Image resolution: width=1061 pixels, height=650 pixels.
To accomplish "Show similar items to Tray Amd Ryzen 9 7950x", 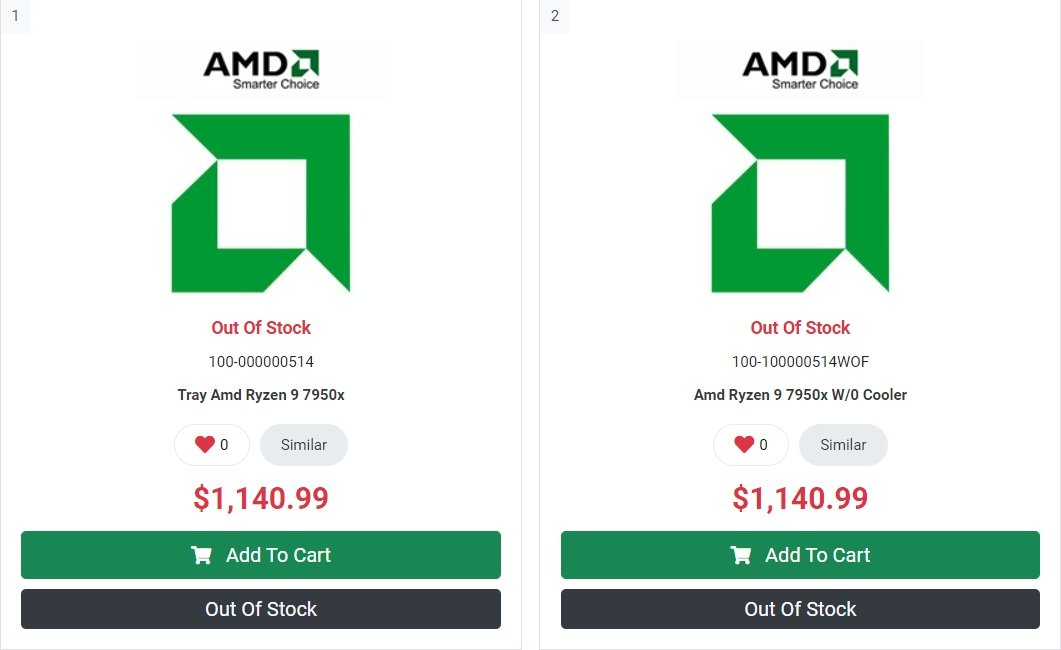I will (x=304, y=445).
